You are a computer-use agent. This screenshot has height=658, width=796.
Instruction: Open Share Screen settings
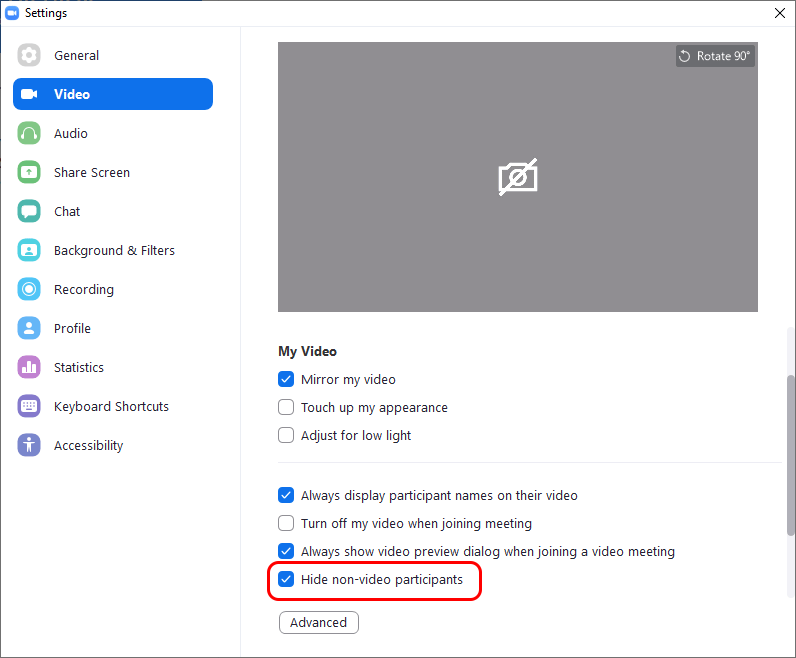tap(113, 172)
